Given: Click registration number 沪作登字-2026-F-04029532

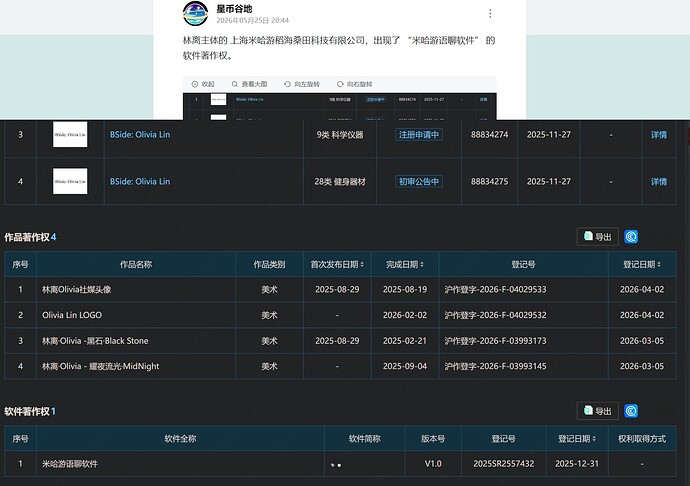Looking at the screenshot, I should 495,315.
